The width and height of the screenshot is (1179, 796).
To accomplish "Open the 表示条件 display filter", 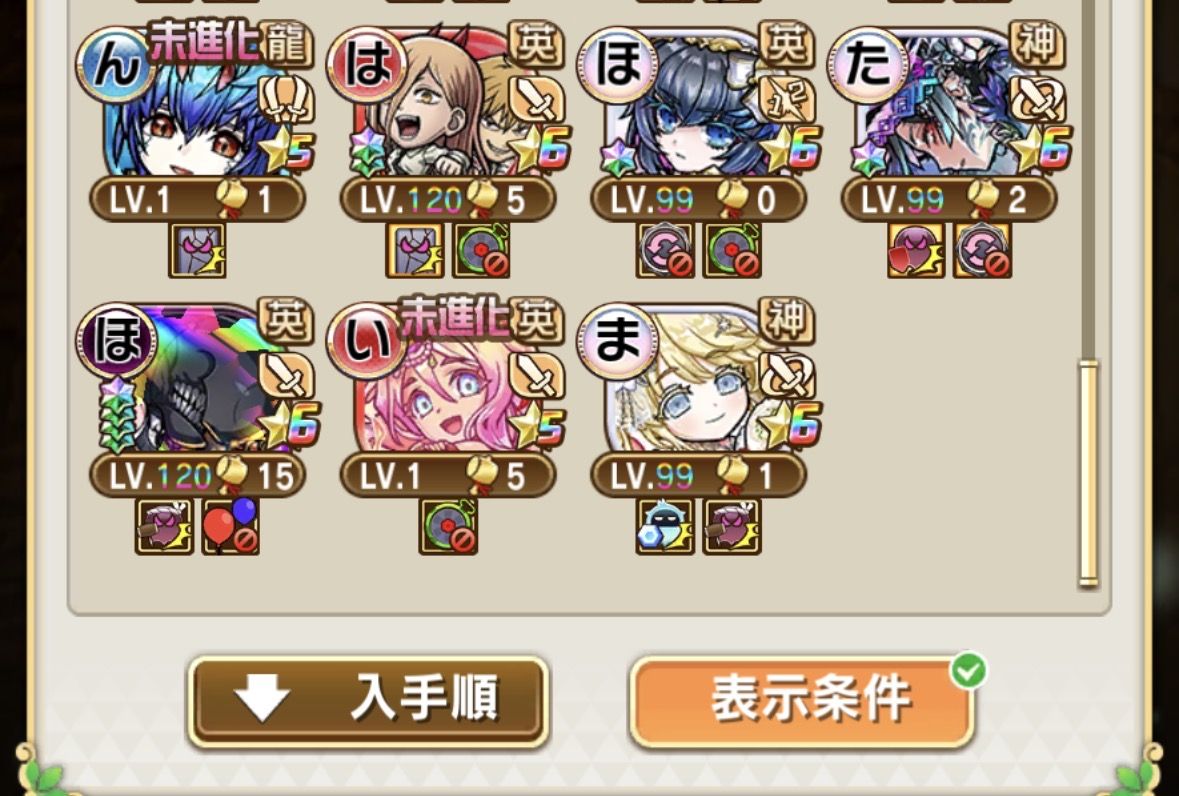I will tap(802, 701).
